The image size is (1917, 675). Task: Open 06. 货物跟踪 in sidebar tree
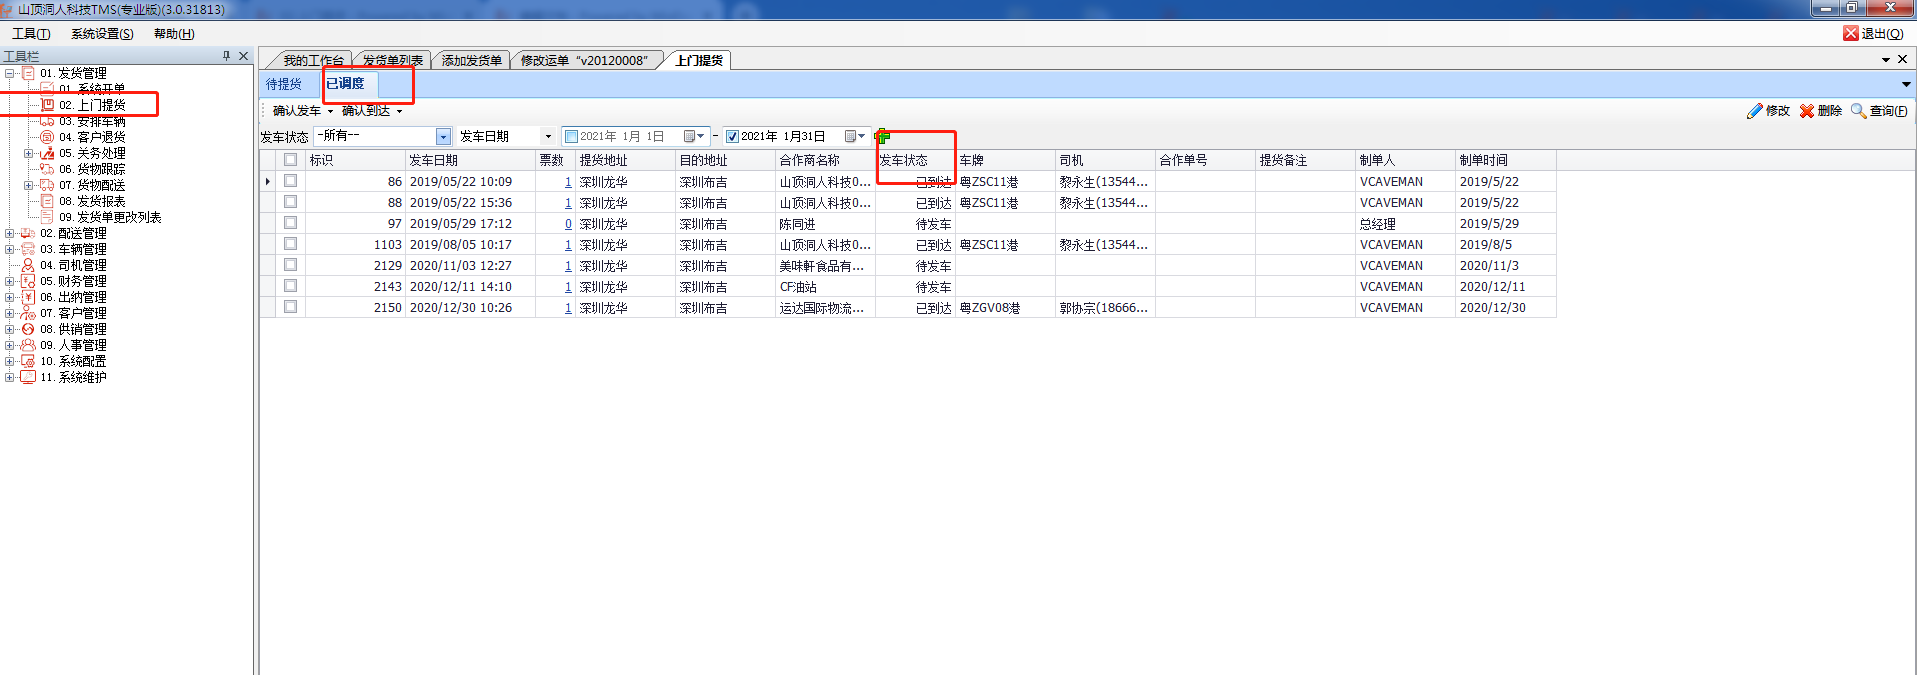pyautogui.click(x=91, y=169)
